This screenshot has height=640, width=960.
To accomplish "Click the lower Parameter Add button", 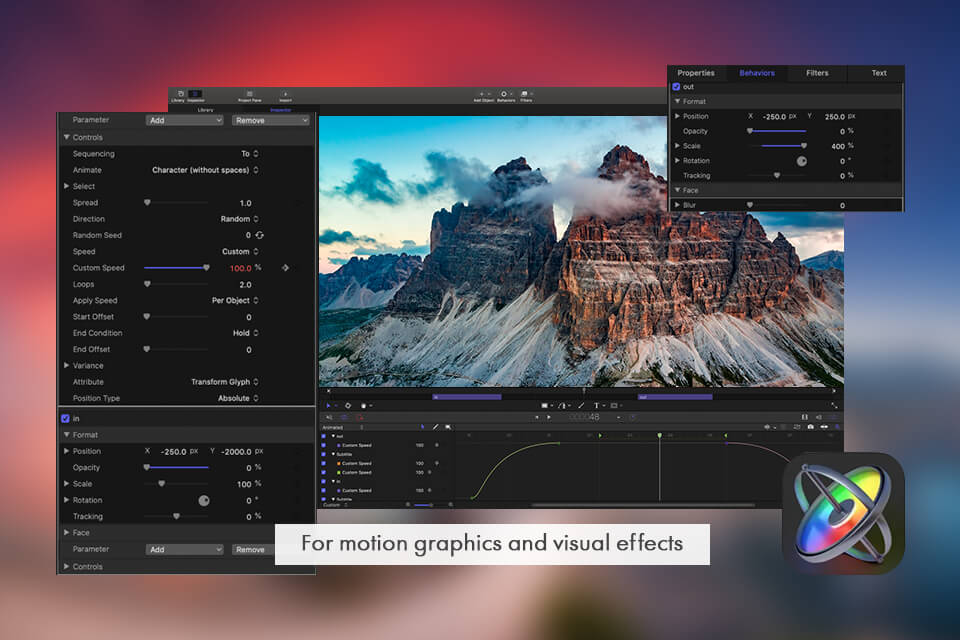I will tap(184, 549).
